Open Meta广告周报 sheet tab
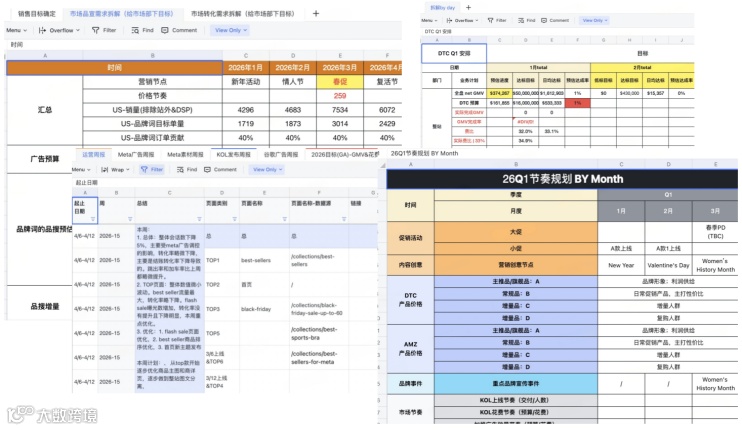This screenshot has width=742, height=430. click(136, 155)
